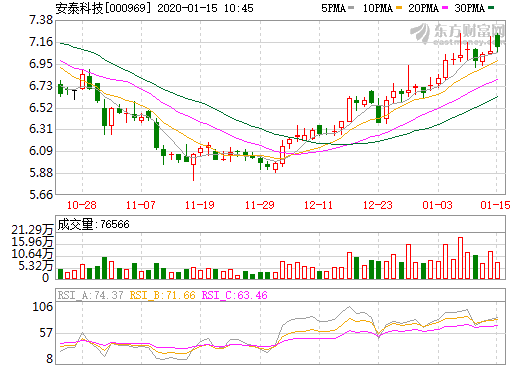Viewport: 520px width, 365px height.
Task: Click the 8 RSI axis label
Action: pos(49,359)
